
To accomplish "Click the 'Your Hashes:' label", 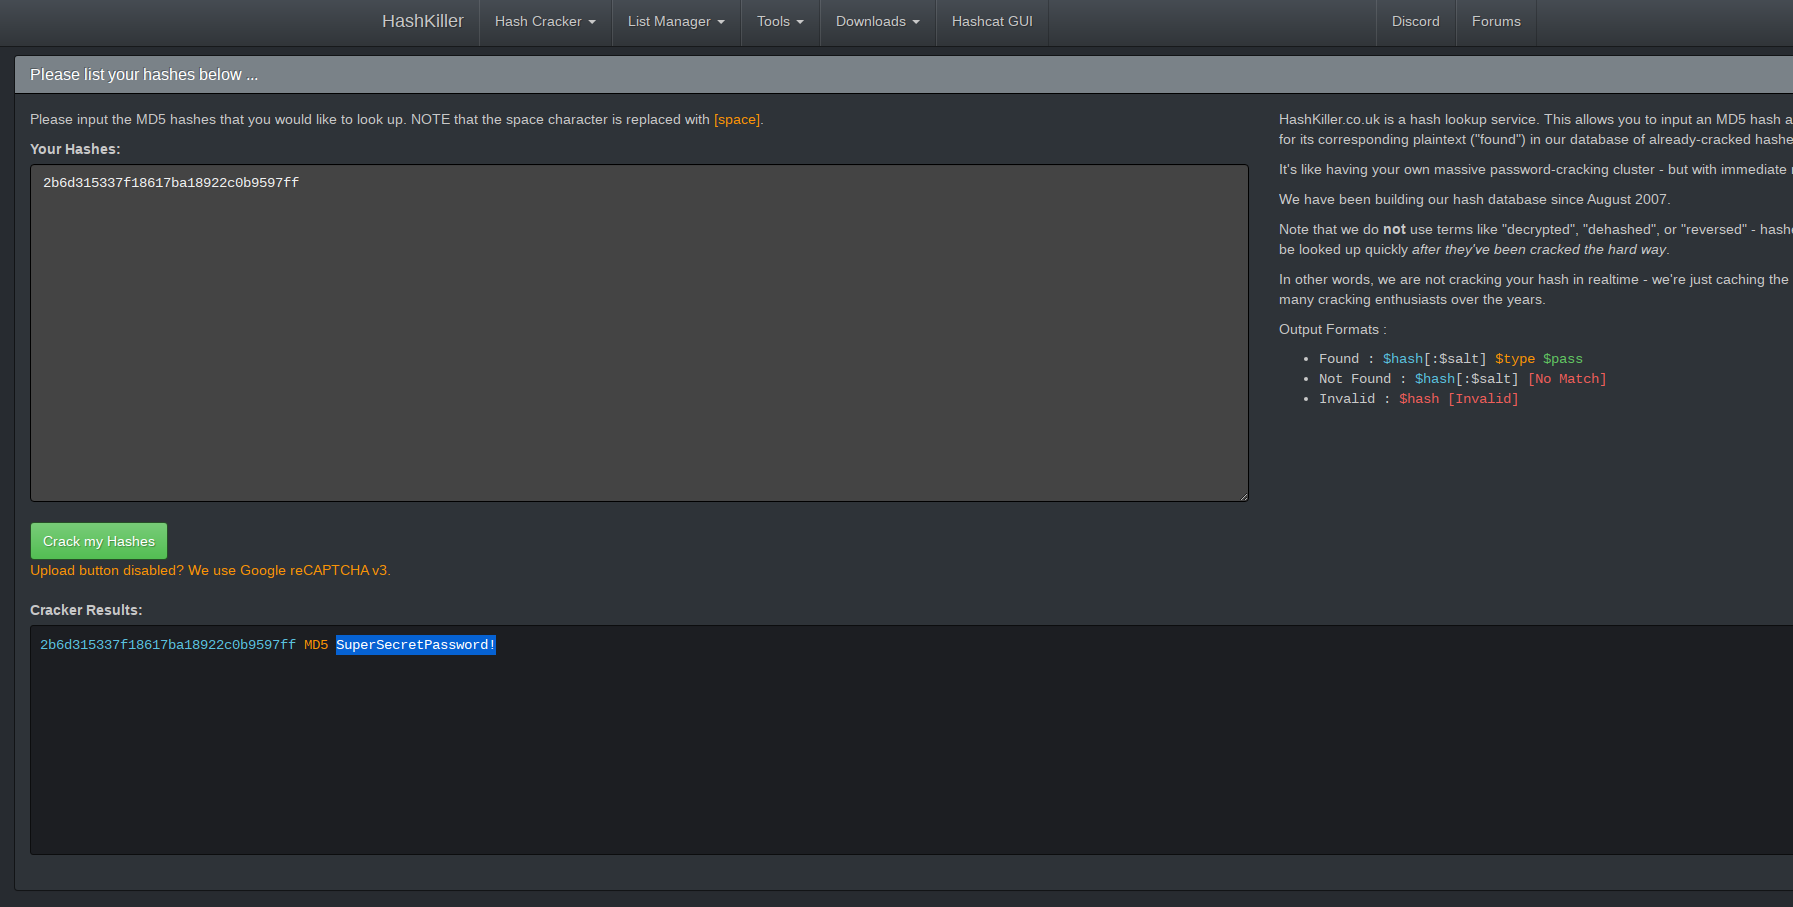I will [75, 149].
